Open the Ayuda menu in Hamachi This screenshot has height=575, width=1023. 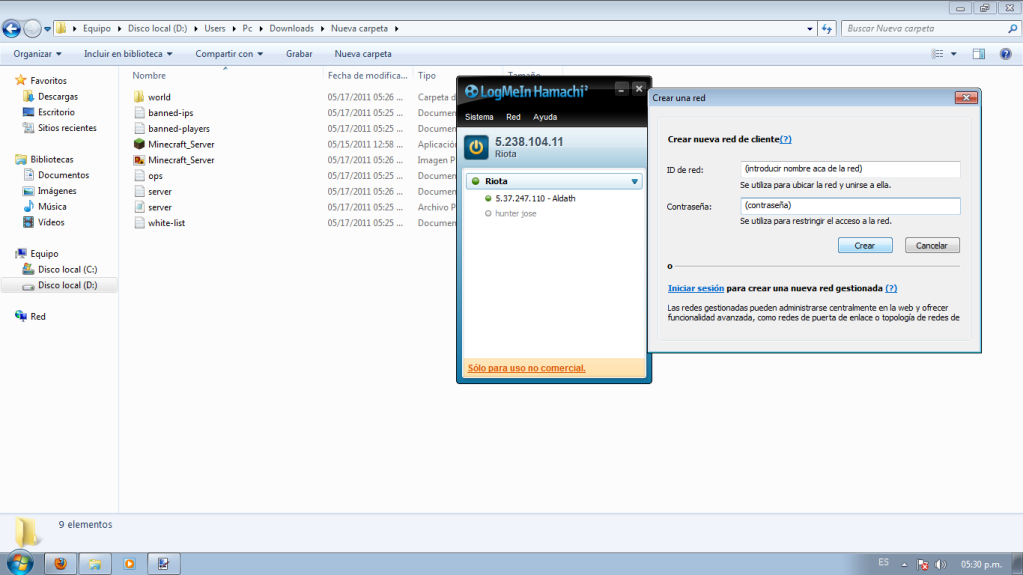(x=545, y=117)
